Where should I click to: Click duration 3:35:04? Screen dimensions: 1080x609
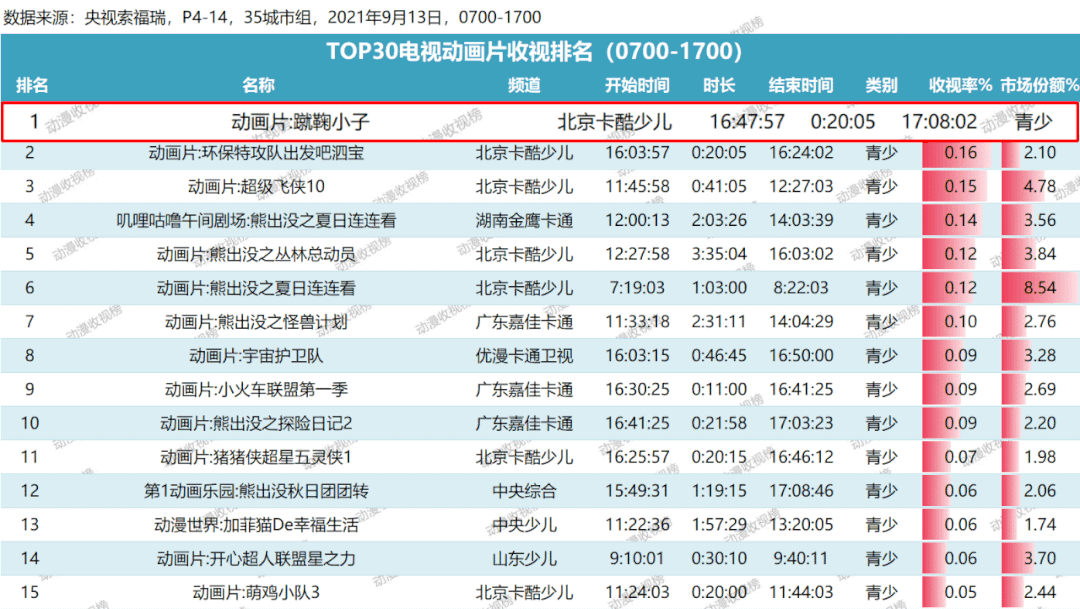coord(719,254)
